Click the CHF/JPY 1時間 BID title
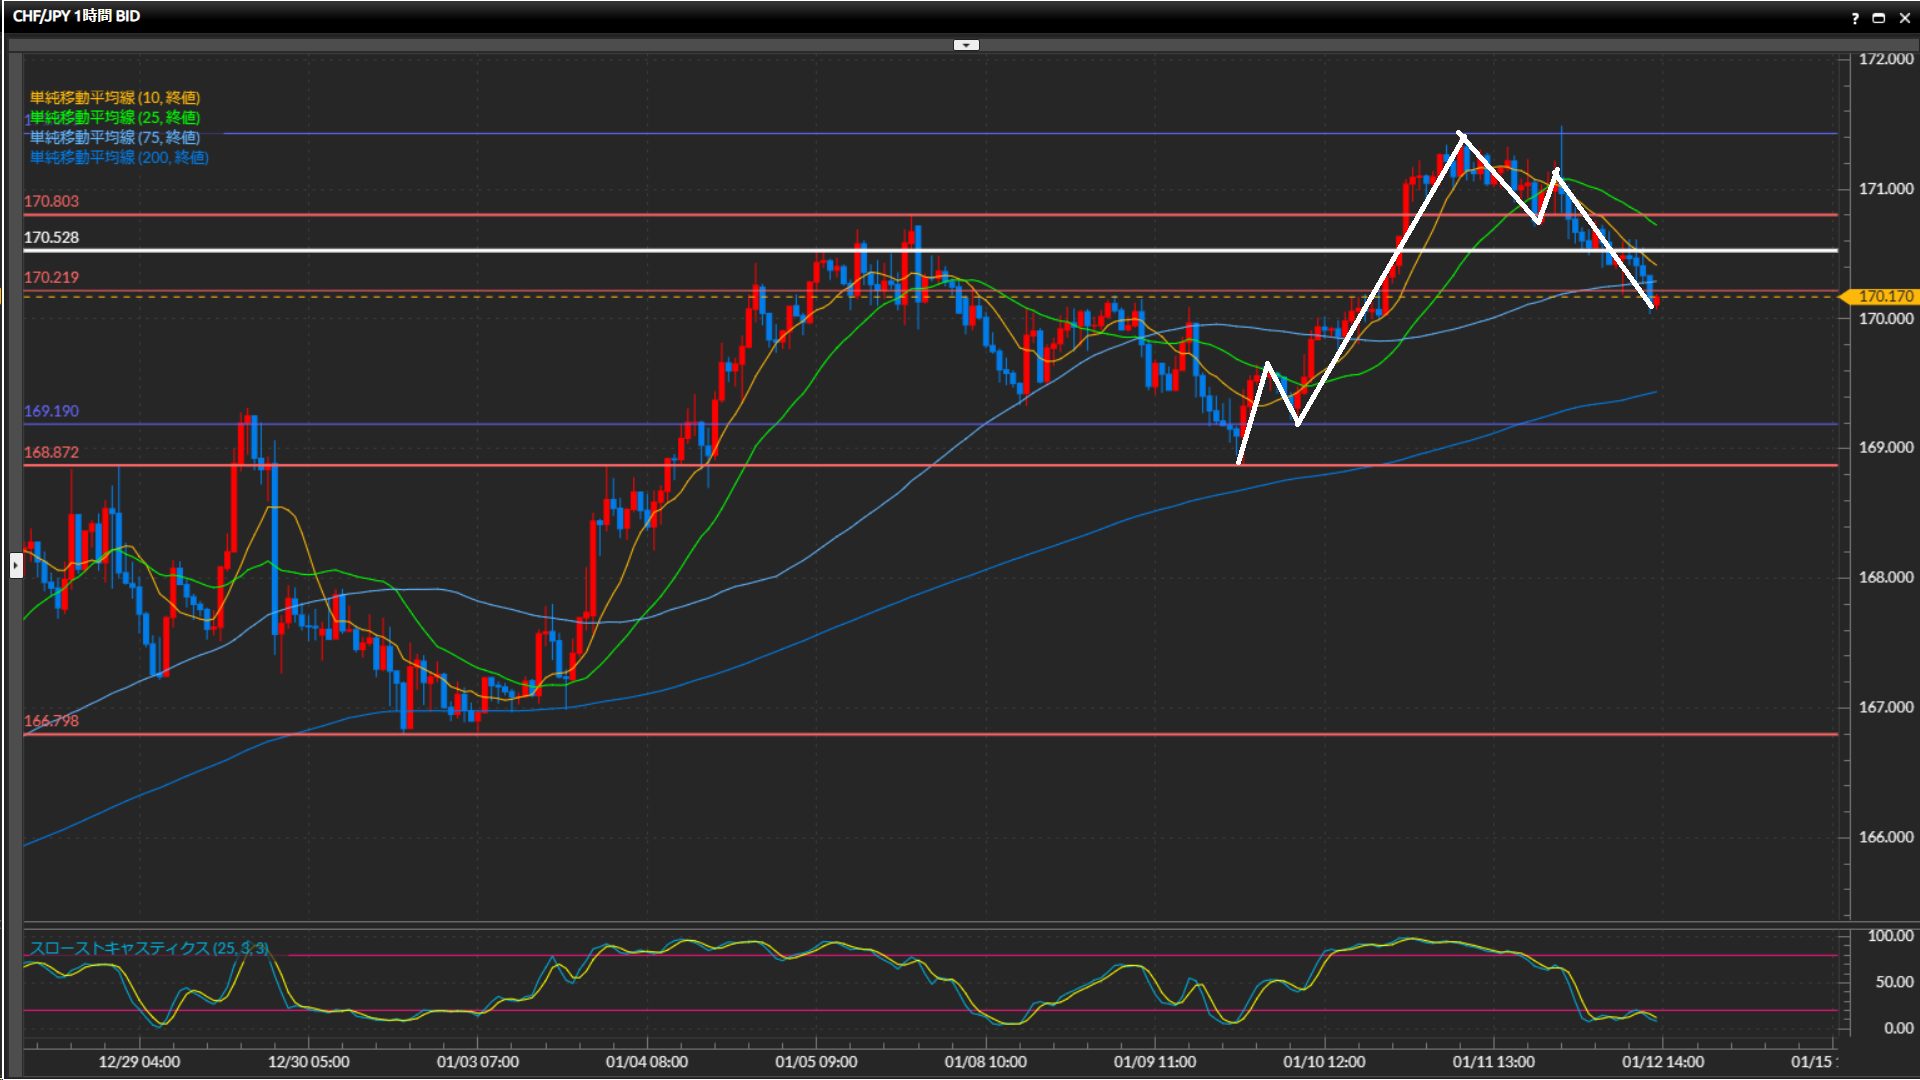This screenshot has width=1920, height=1080. [76, 16]
